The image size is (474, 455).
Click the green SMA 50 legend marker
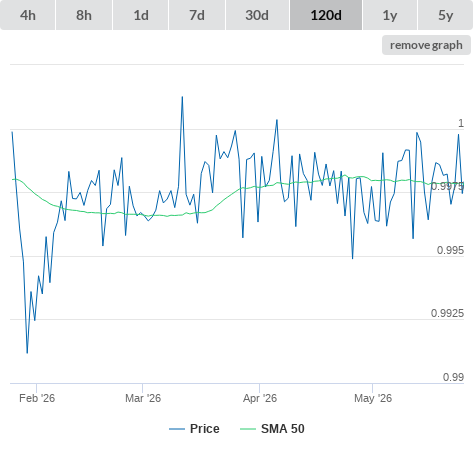(x=248, y=429)
